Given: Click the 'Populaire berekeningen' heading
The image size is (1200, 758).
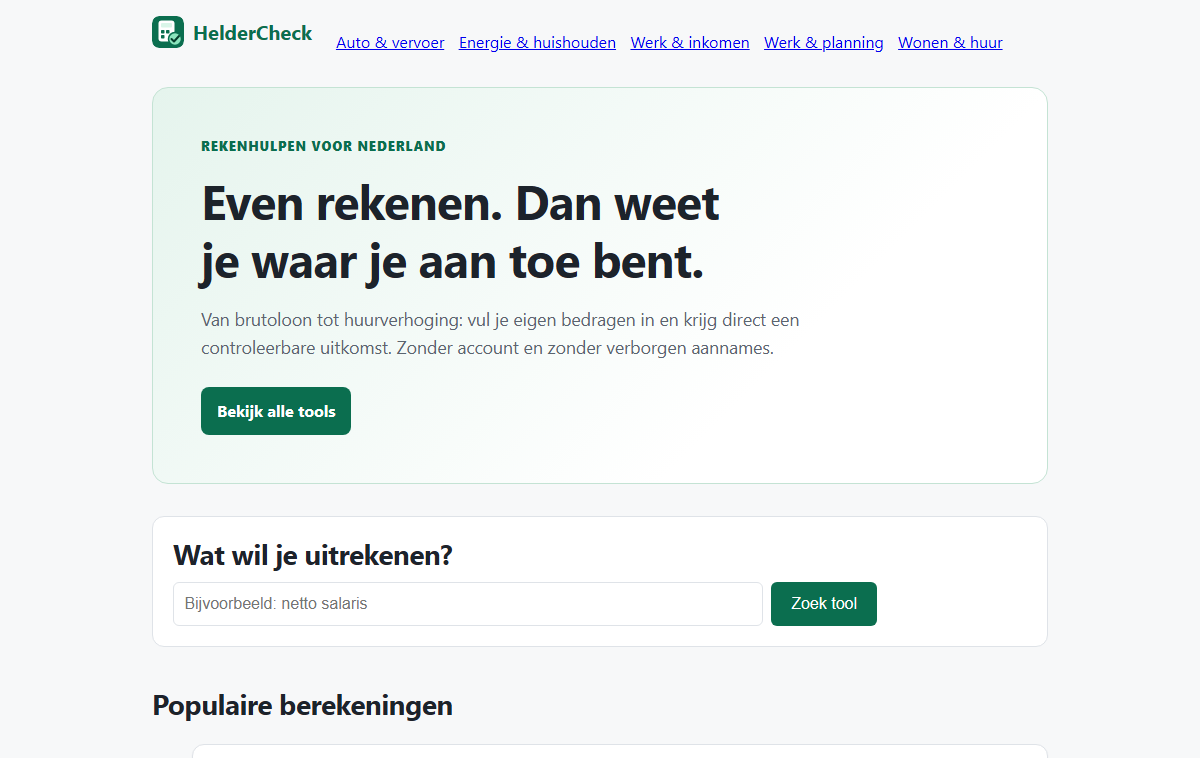Looking at the screenshot, I should click(x=302, y=705).
